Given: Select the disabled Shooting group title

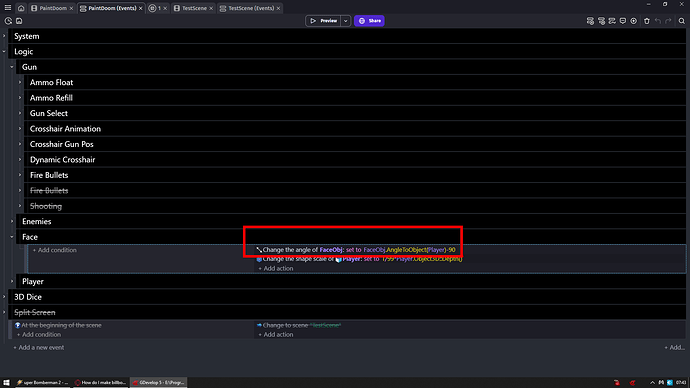Looking at the screenshot, I should (x=46, y=206).
